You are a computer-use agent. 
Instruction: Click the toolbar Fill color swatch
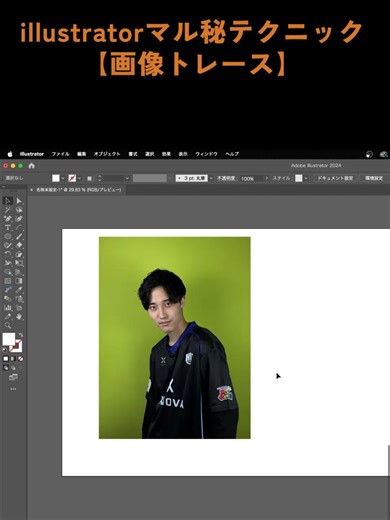pyautogui.click(x=9, y=339)
